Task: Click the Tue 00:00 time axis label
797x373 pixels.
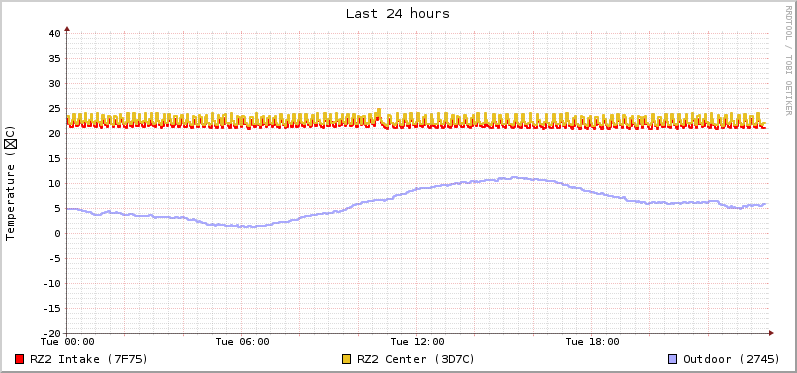Action: click(x=68, y=341)
